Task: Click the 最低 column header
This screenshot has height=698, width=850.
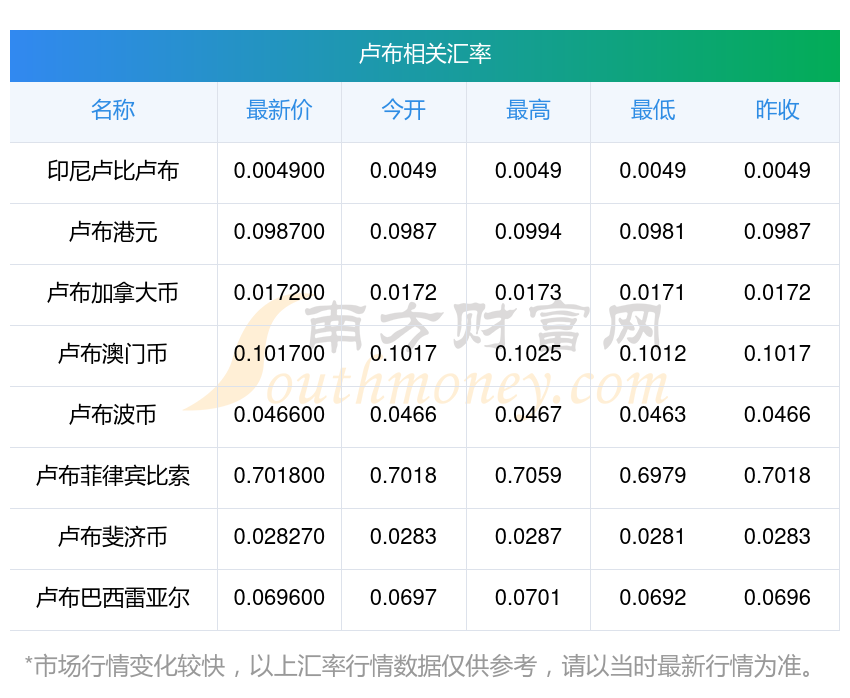Action: click(653, 110)
